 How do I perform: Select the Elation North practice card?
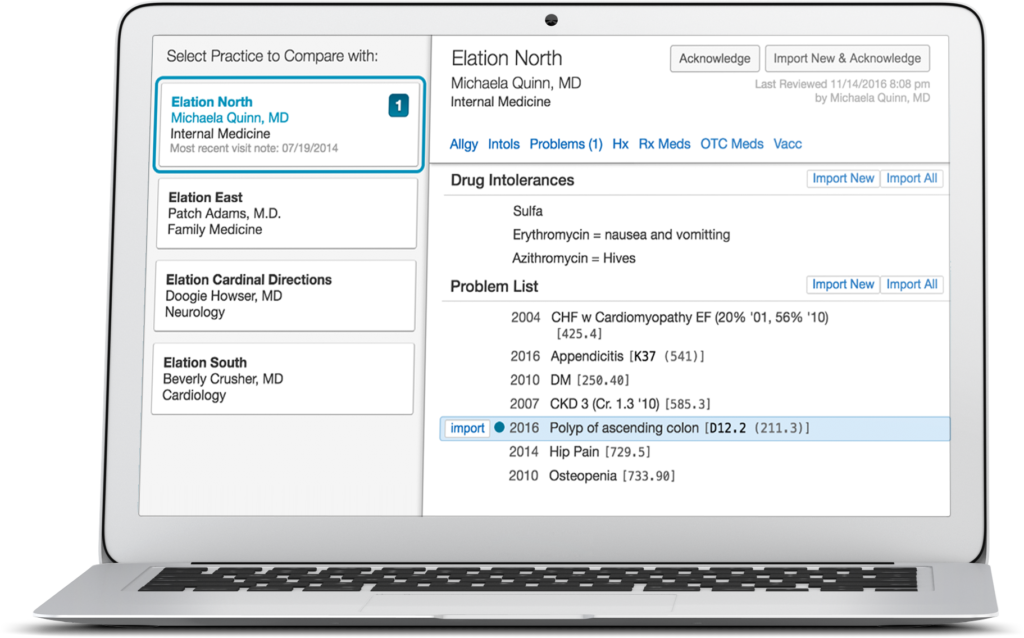(x=289, y=124)
